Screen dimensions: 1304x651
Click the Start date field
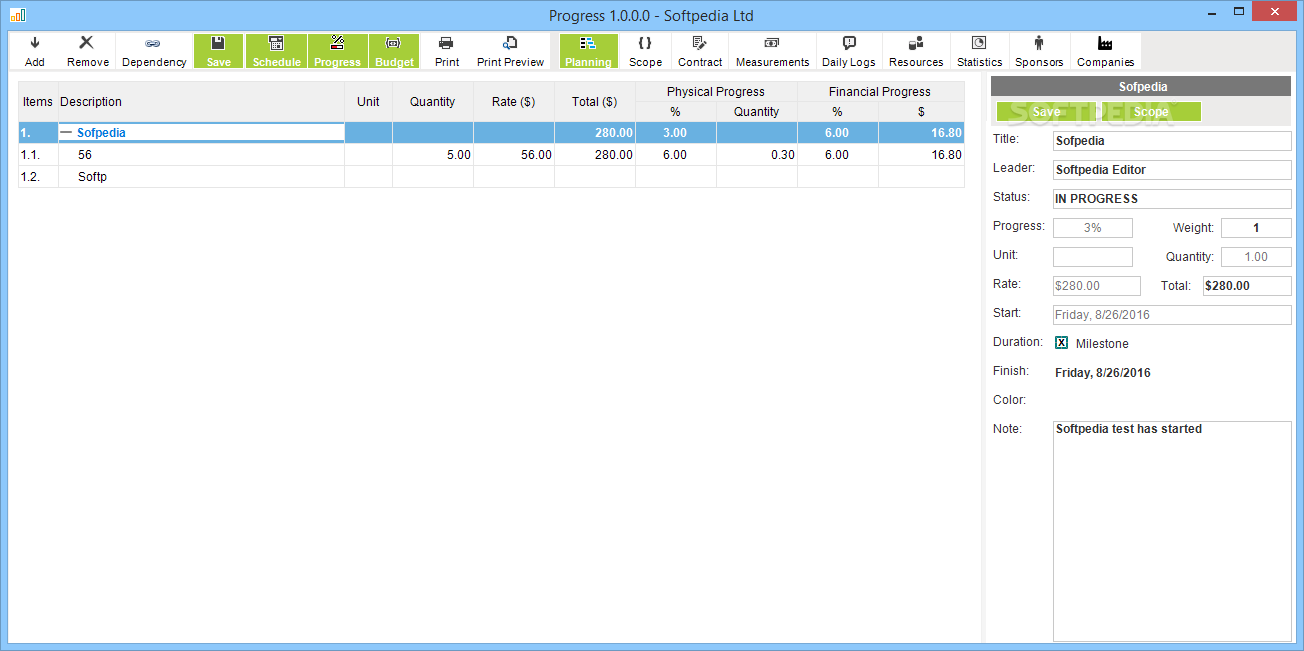tap(1172, 315)
